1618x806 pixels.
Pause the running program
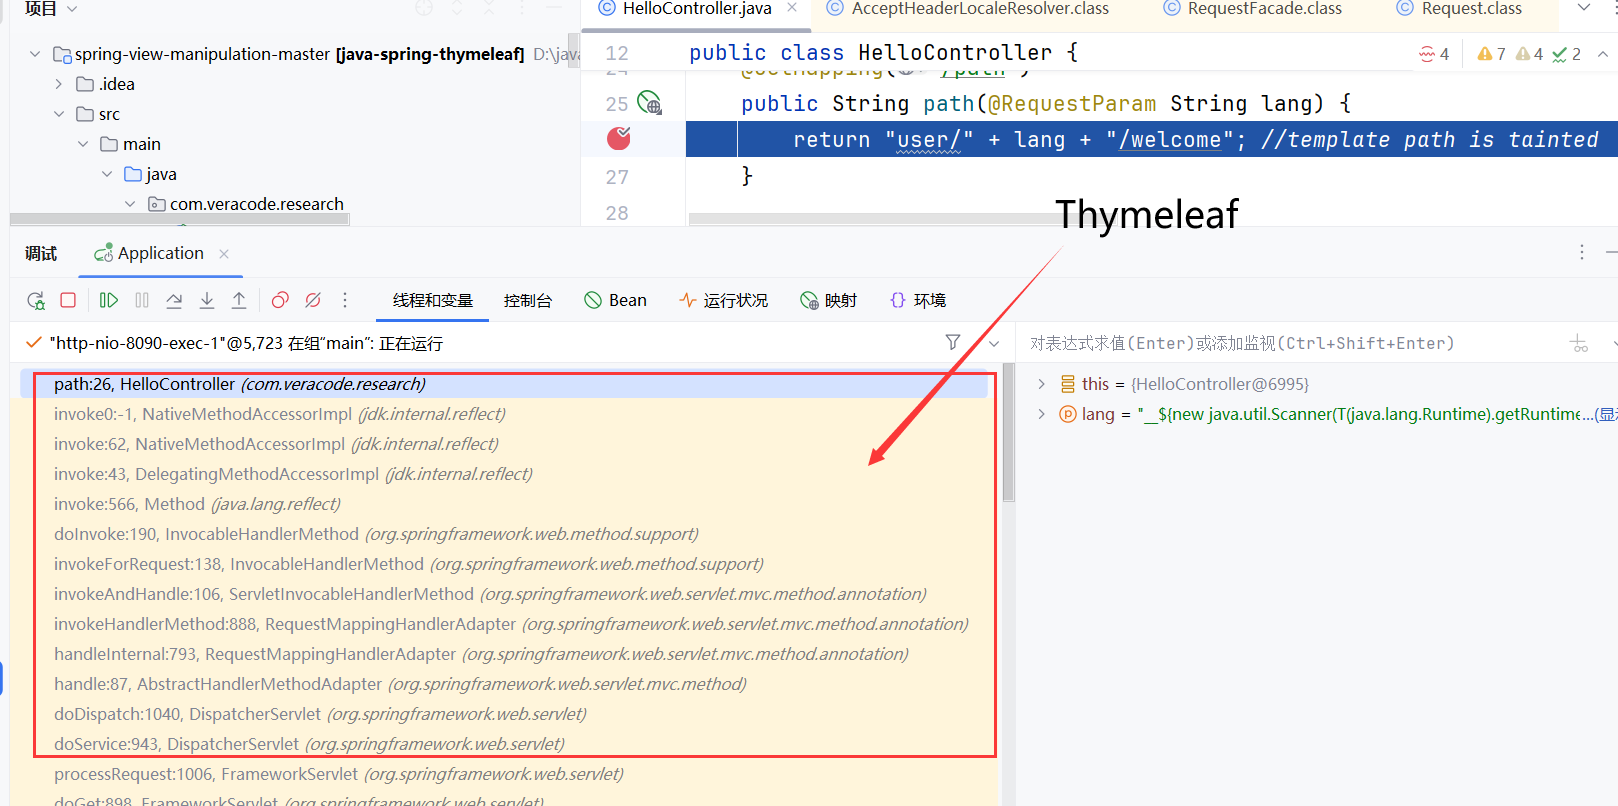pos(142,300)
